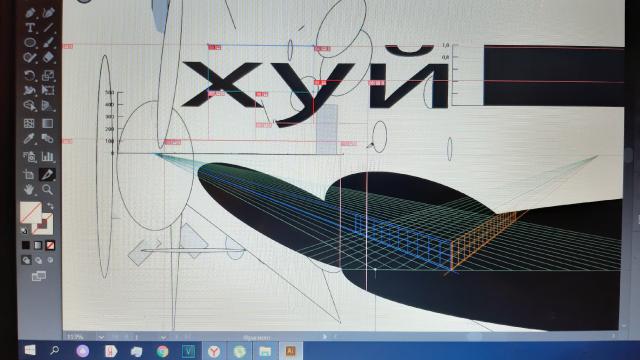
Task: Open the Windows Start menu
Action: pos(30,350)
